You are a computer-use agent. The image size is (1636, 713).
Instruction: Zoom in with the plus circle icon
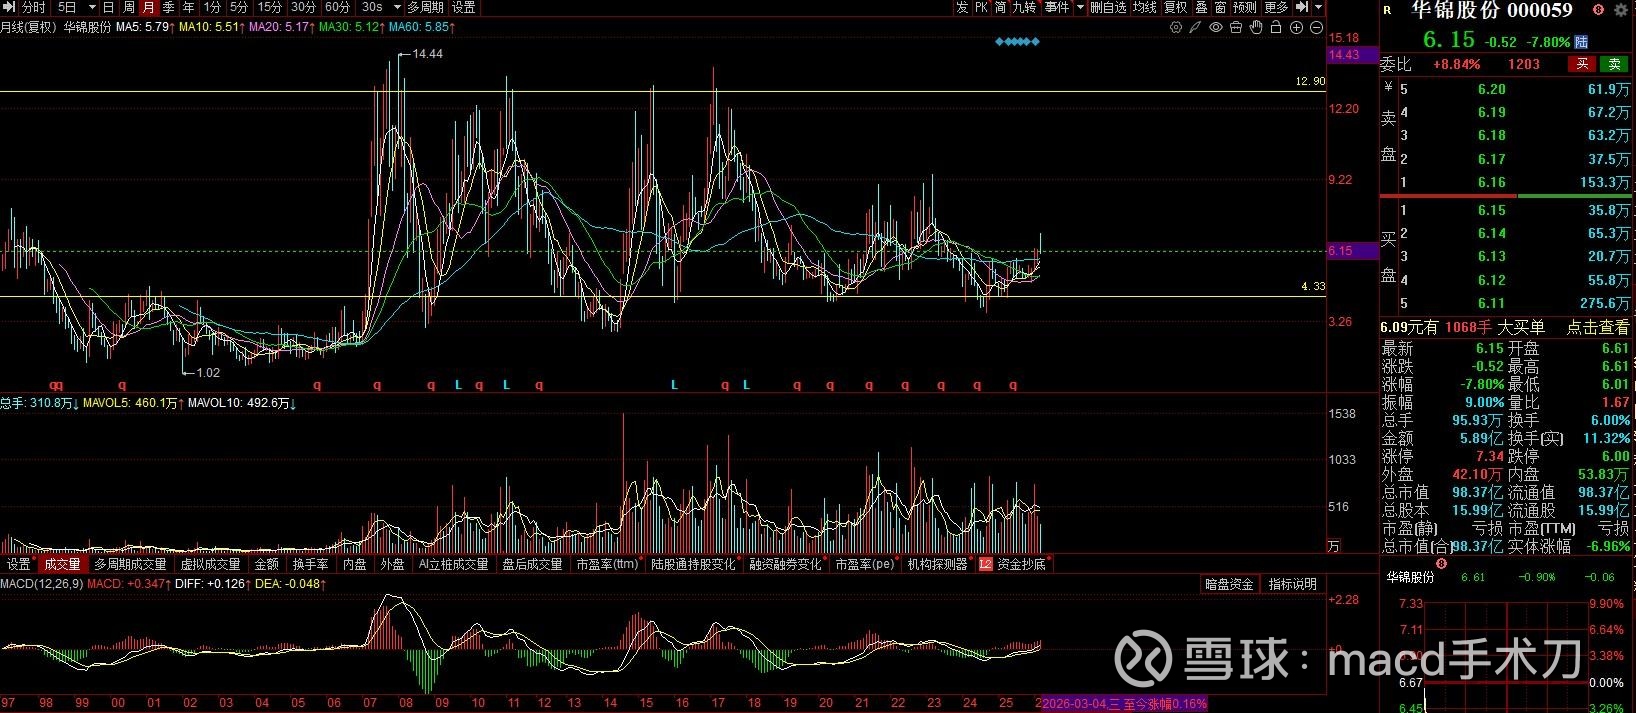tap(1297, 28)
